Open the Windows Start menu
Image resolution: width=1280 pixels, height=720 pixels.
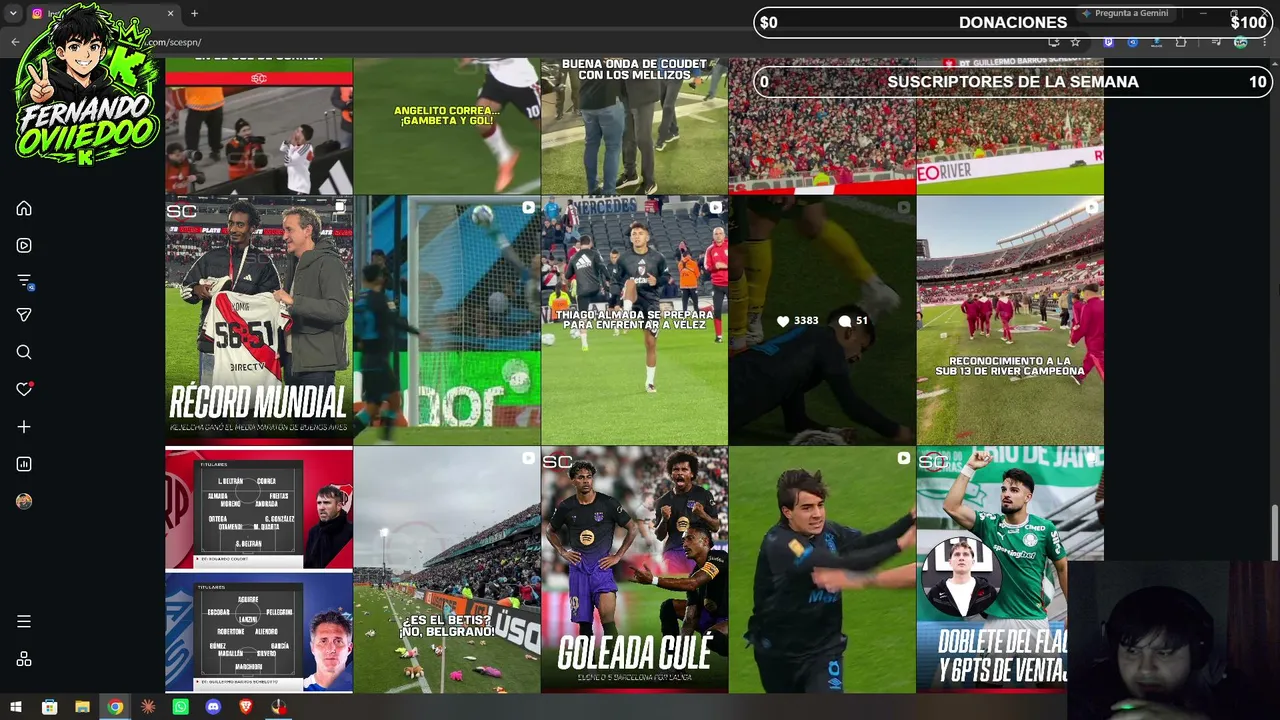(x=16, y=707)
